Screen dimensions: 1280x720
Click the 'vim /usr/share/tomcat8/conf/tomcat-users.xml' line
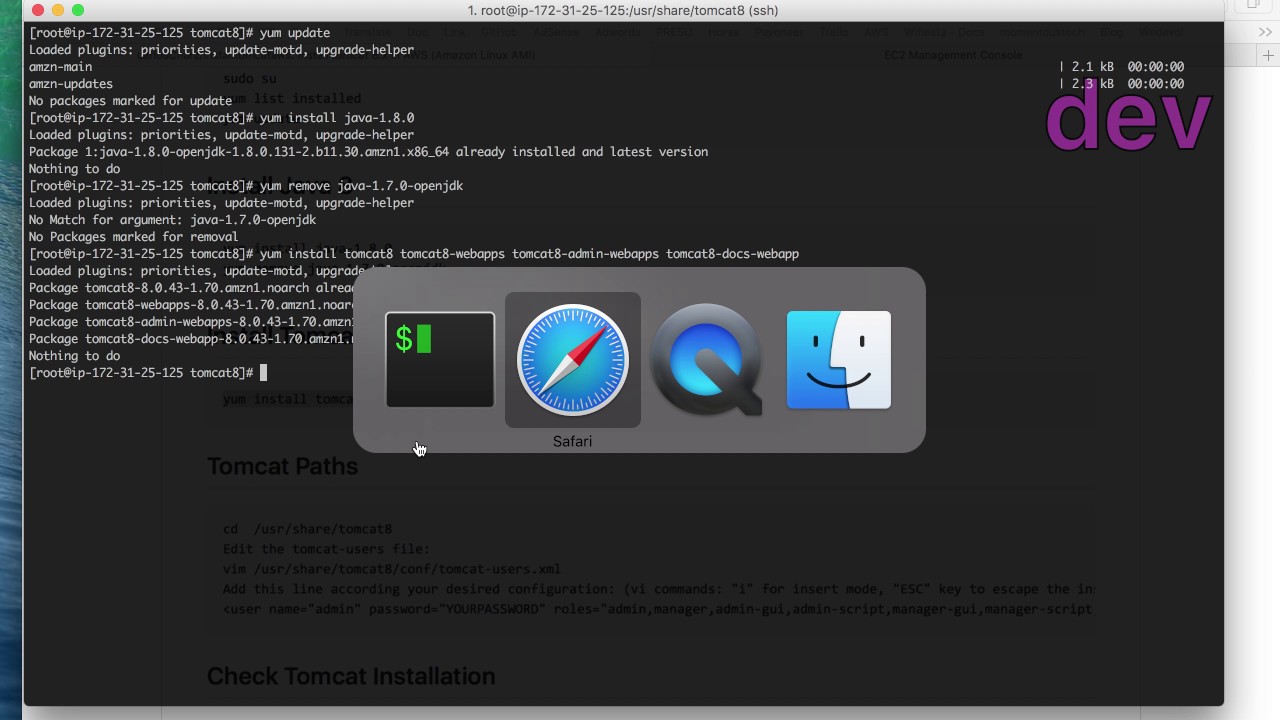392,569
